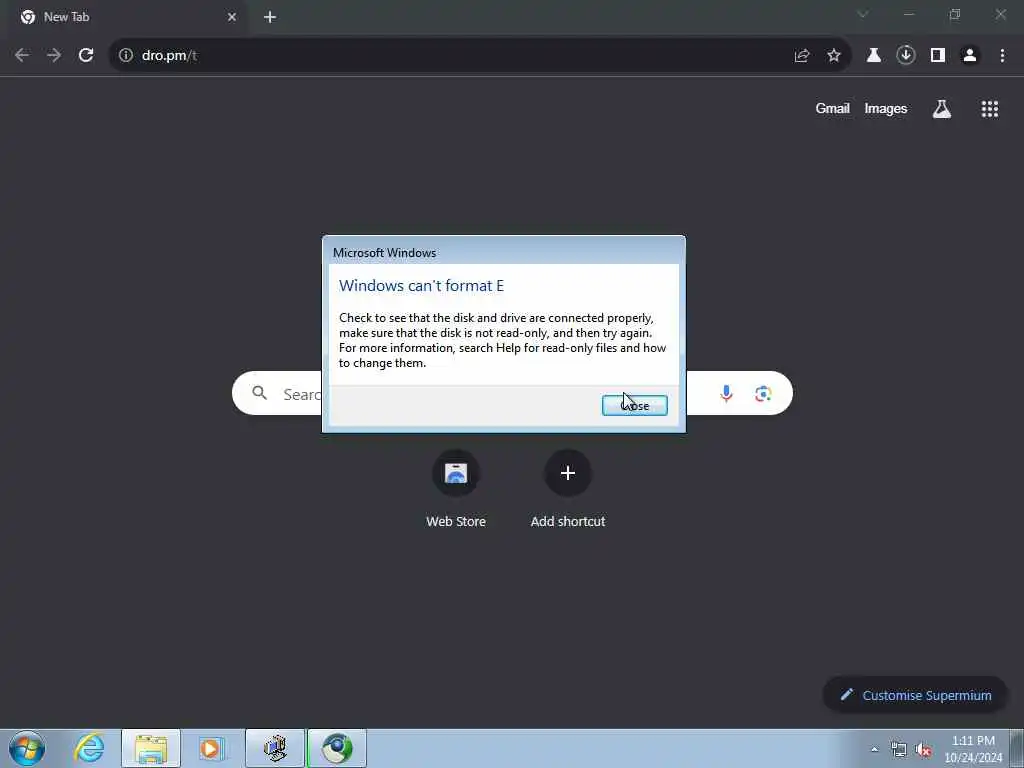
Task: Open a new tab with the plus button
Action: click(270, 17)
